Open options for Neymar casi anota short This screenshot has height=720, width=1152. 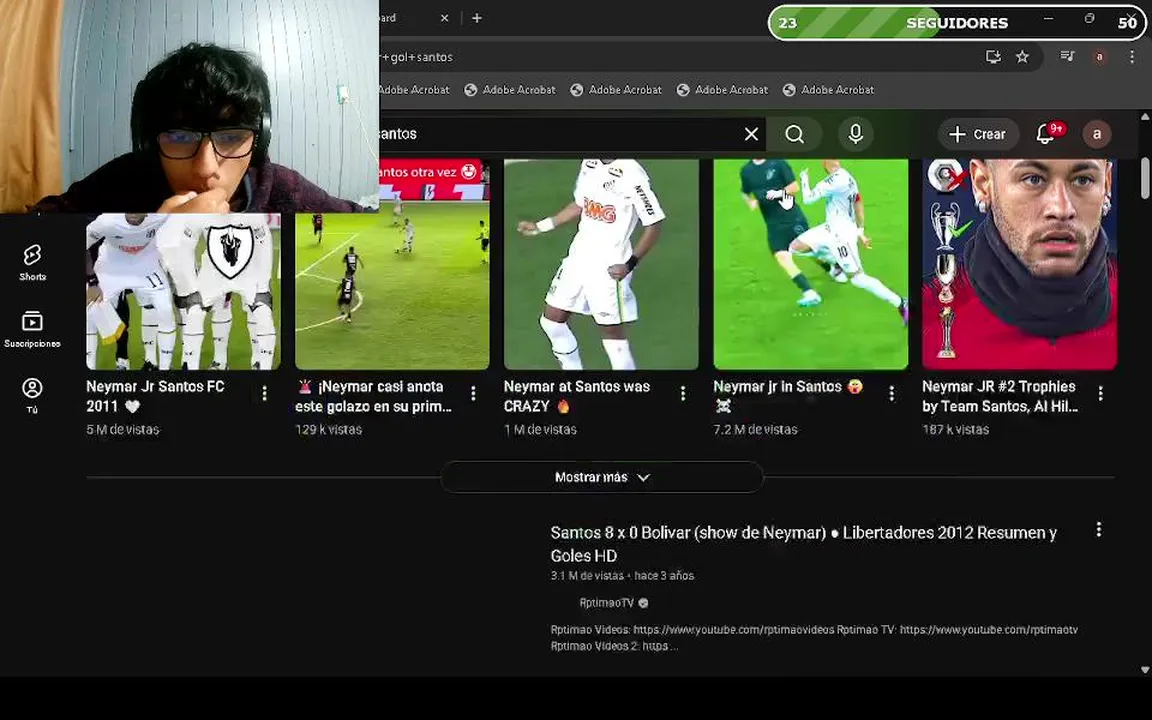tap(473, 394)
